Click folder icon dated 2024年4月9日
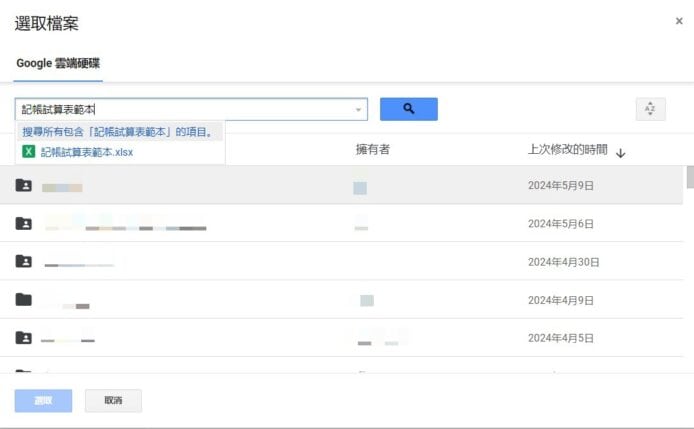Screen dimensions: 694x429 point(23,300)
